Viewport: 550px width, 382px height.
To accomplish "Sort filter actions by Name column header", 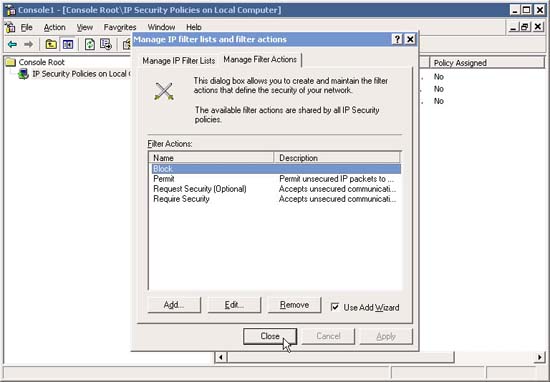I will [x=212, y=158].
